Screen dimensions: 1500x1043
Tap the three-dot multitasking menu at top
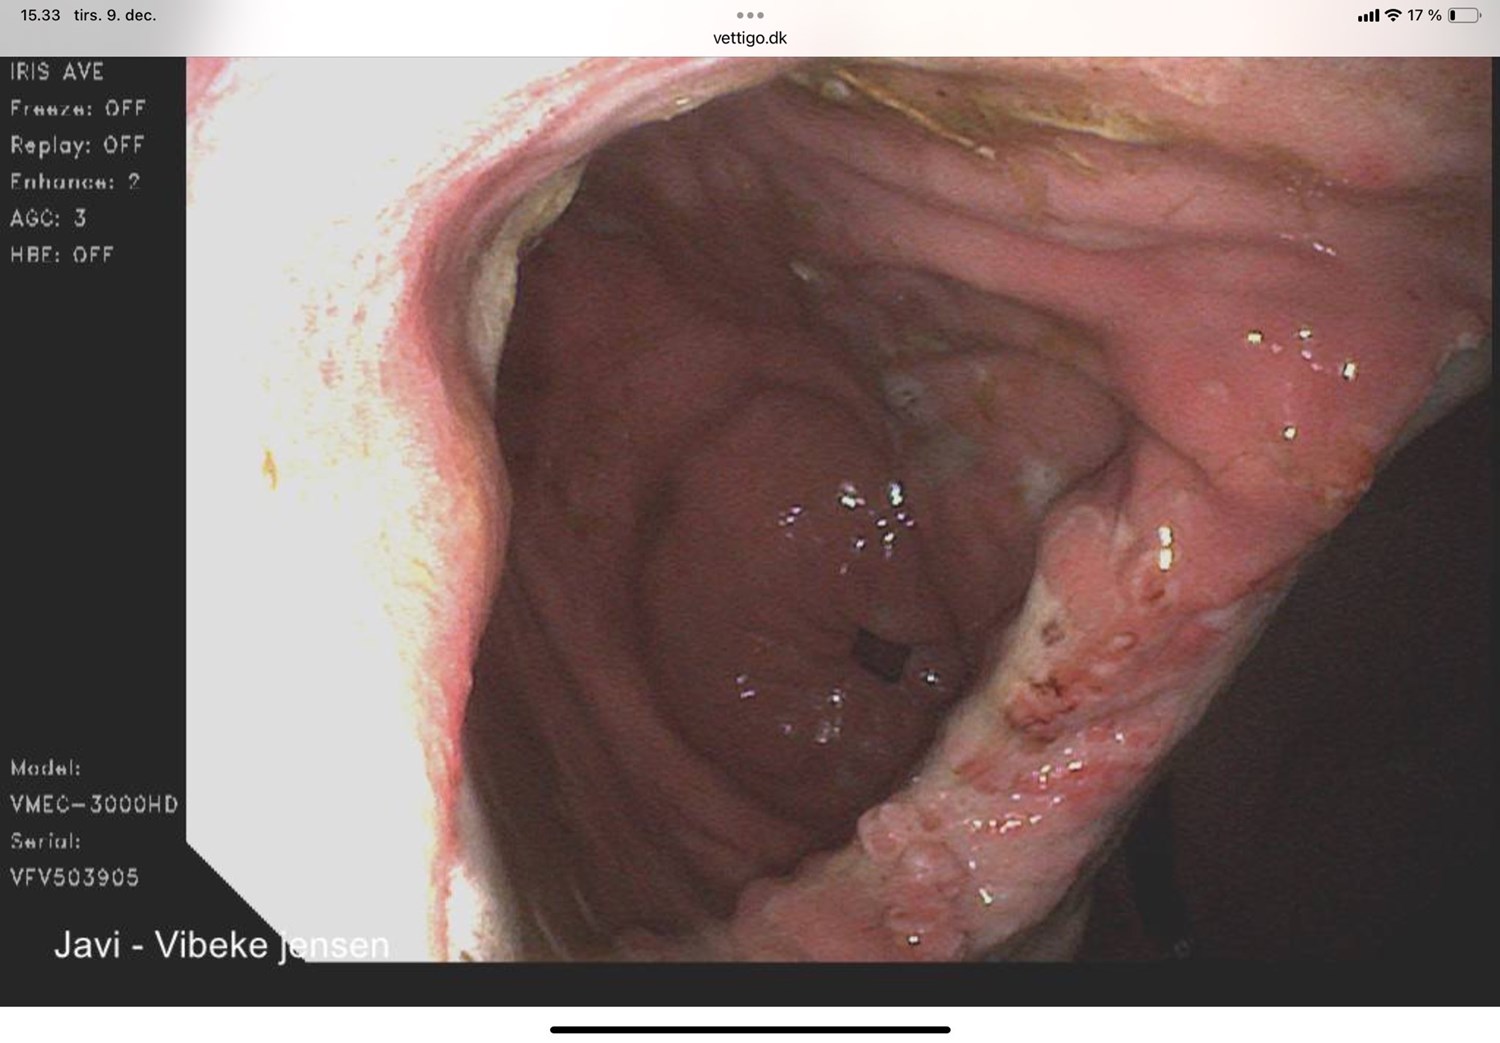[x=749, y=15]
